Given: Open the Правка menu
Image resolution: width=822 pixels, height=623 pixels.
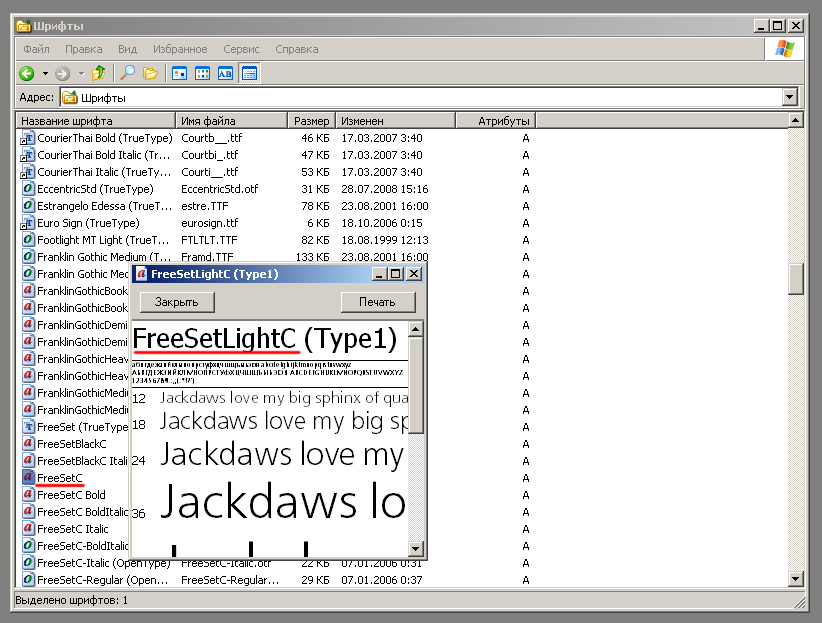Looking at the screenshot, I should [83, 49].
